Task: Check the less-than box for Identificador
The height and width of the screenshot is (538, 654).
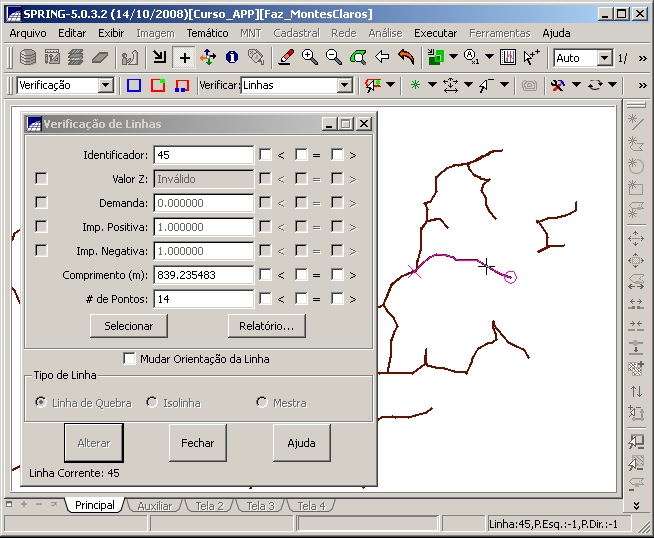Action: [265, 155]
